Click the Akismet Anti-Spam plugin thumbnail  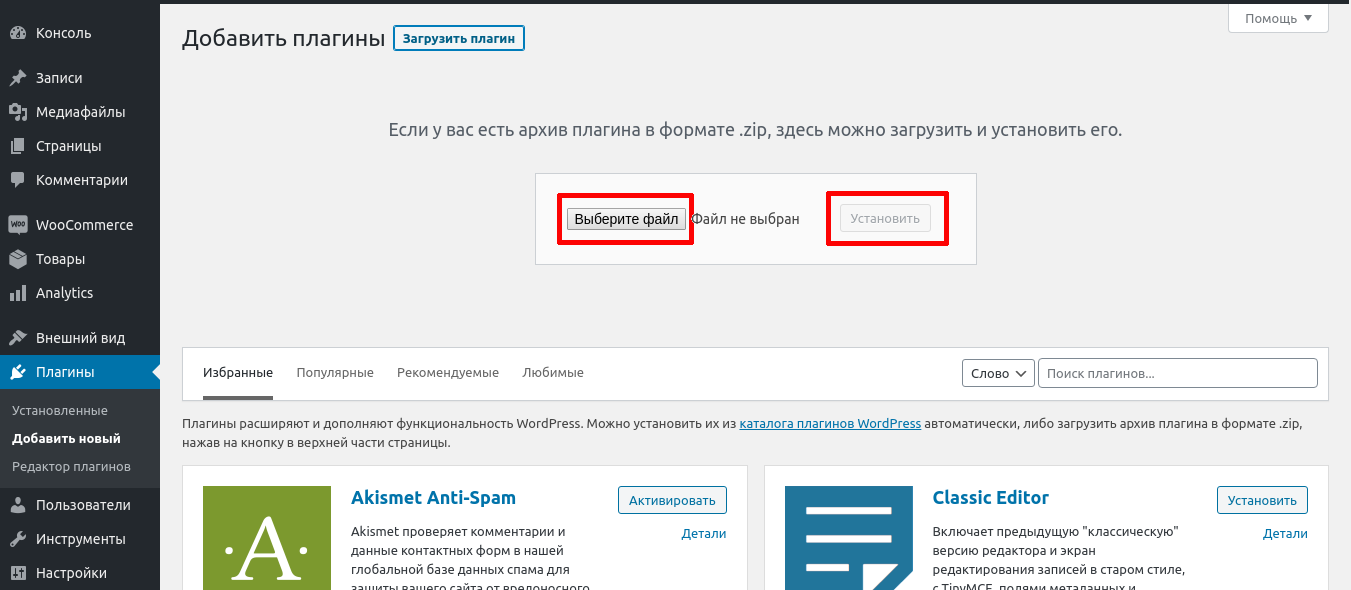[x=266, y=537]
